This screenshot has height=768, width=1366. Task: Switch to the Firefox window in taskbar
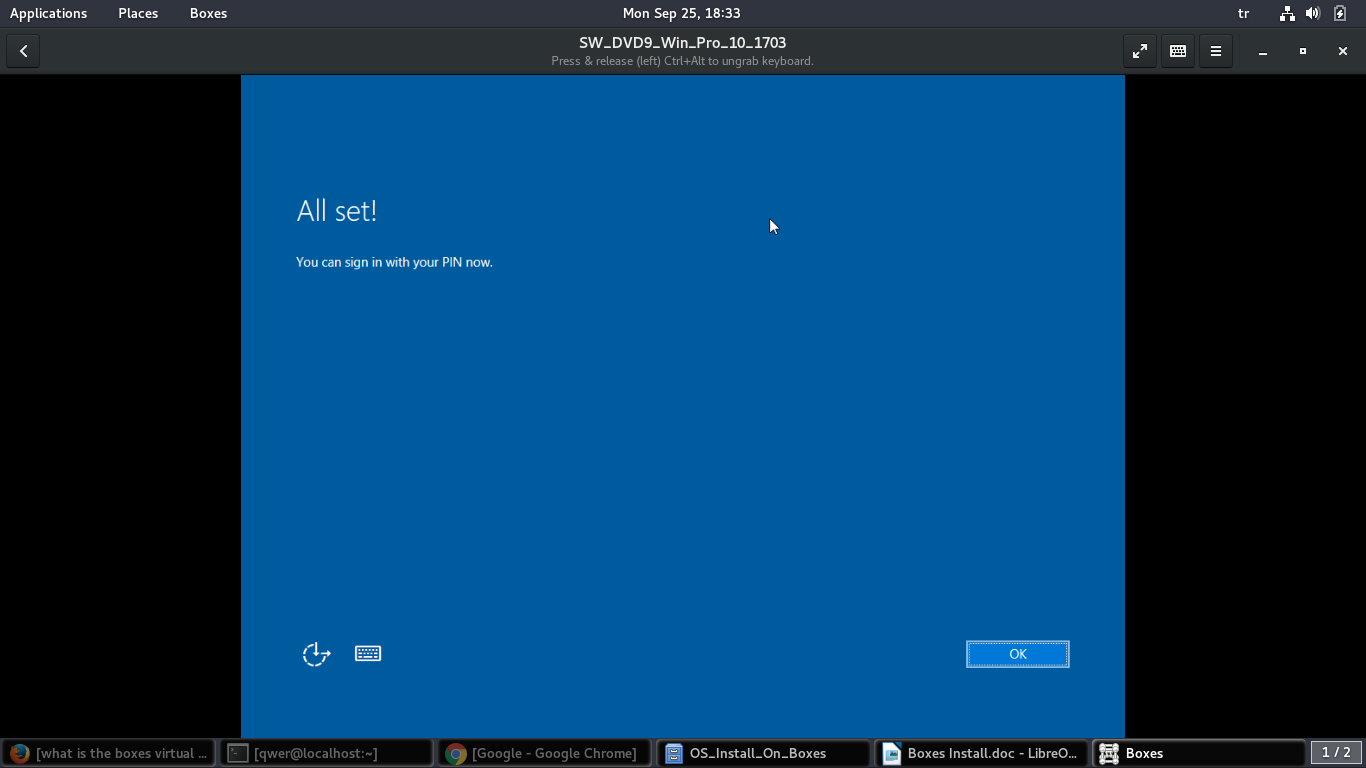(x=108, y=753)
